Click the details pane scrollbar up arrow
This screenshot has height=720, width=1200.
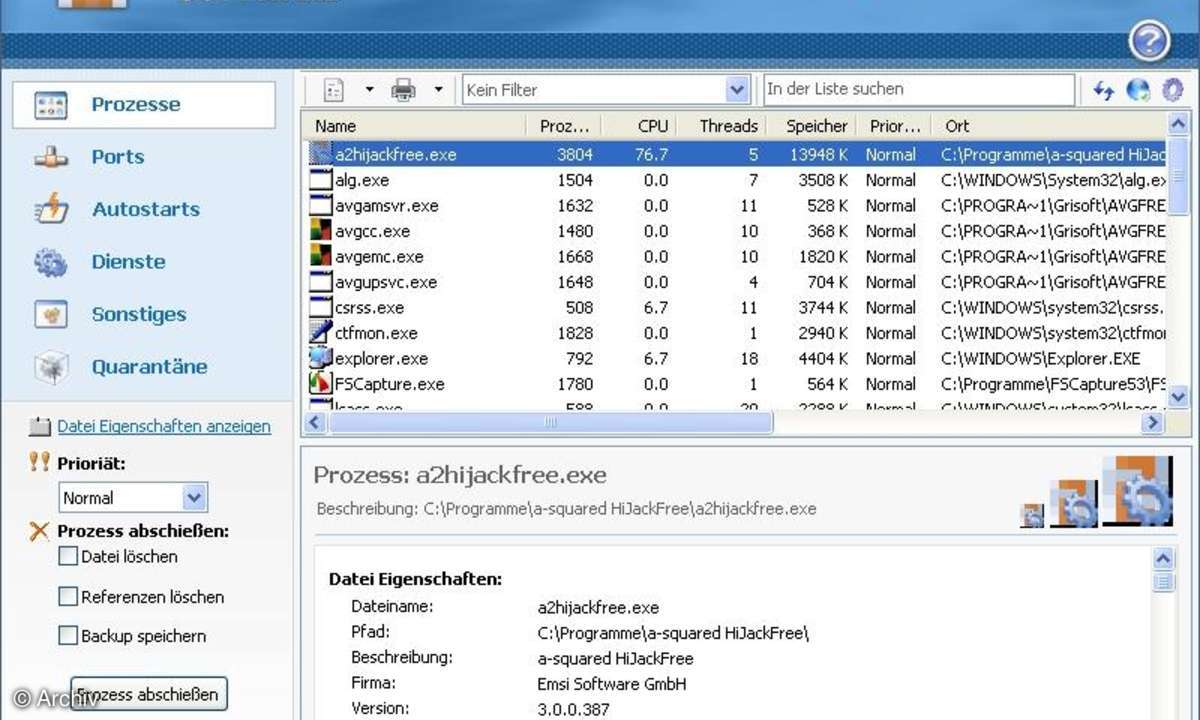point(1163,559)
